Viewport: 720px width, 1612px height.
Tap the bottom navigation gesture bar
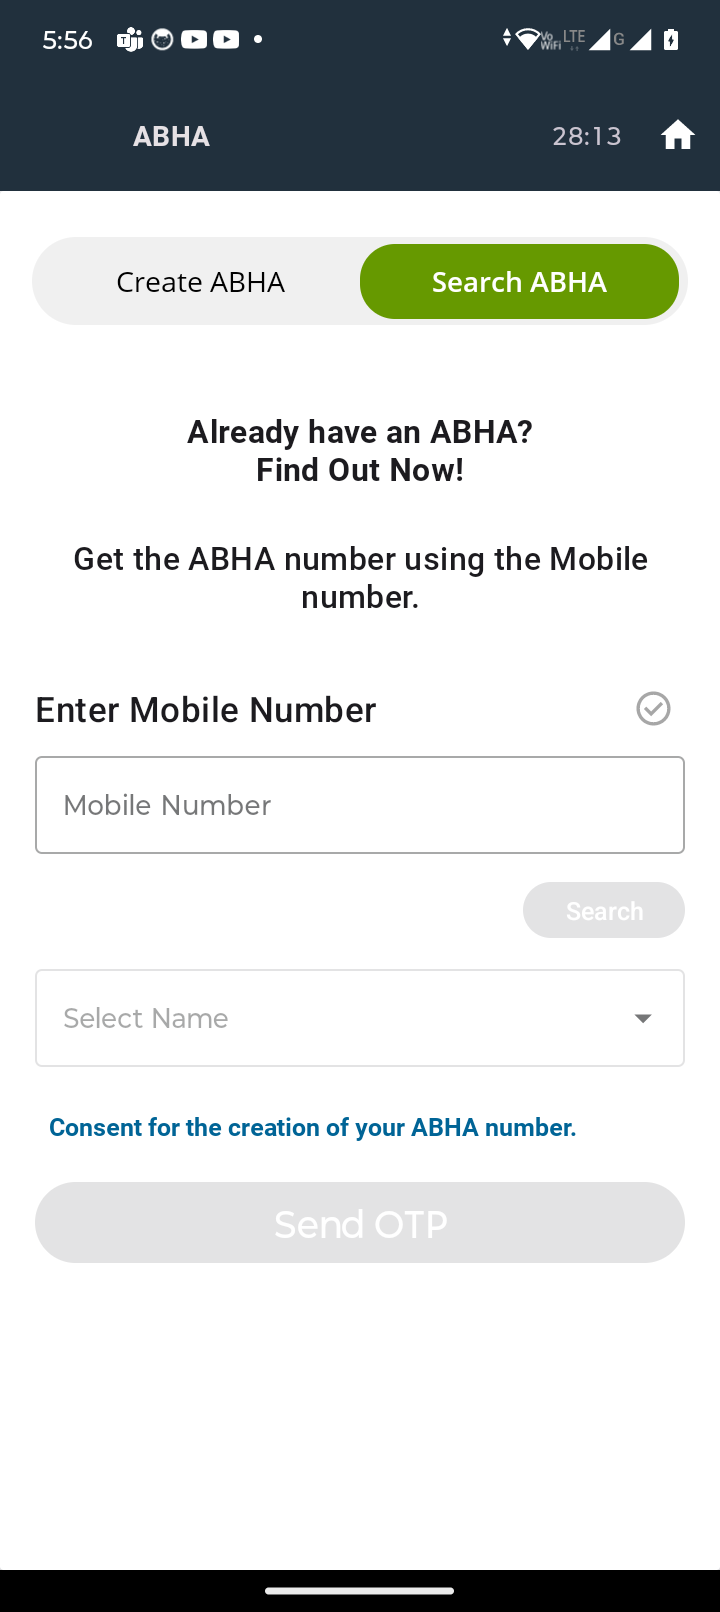(360, 1590)
